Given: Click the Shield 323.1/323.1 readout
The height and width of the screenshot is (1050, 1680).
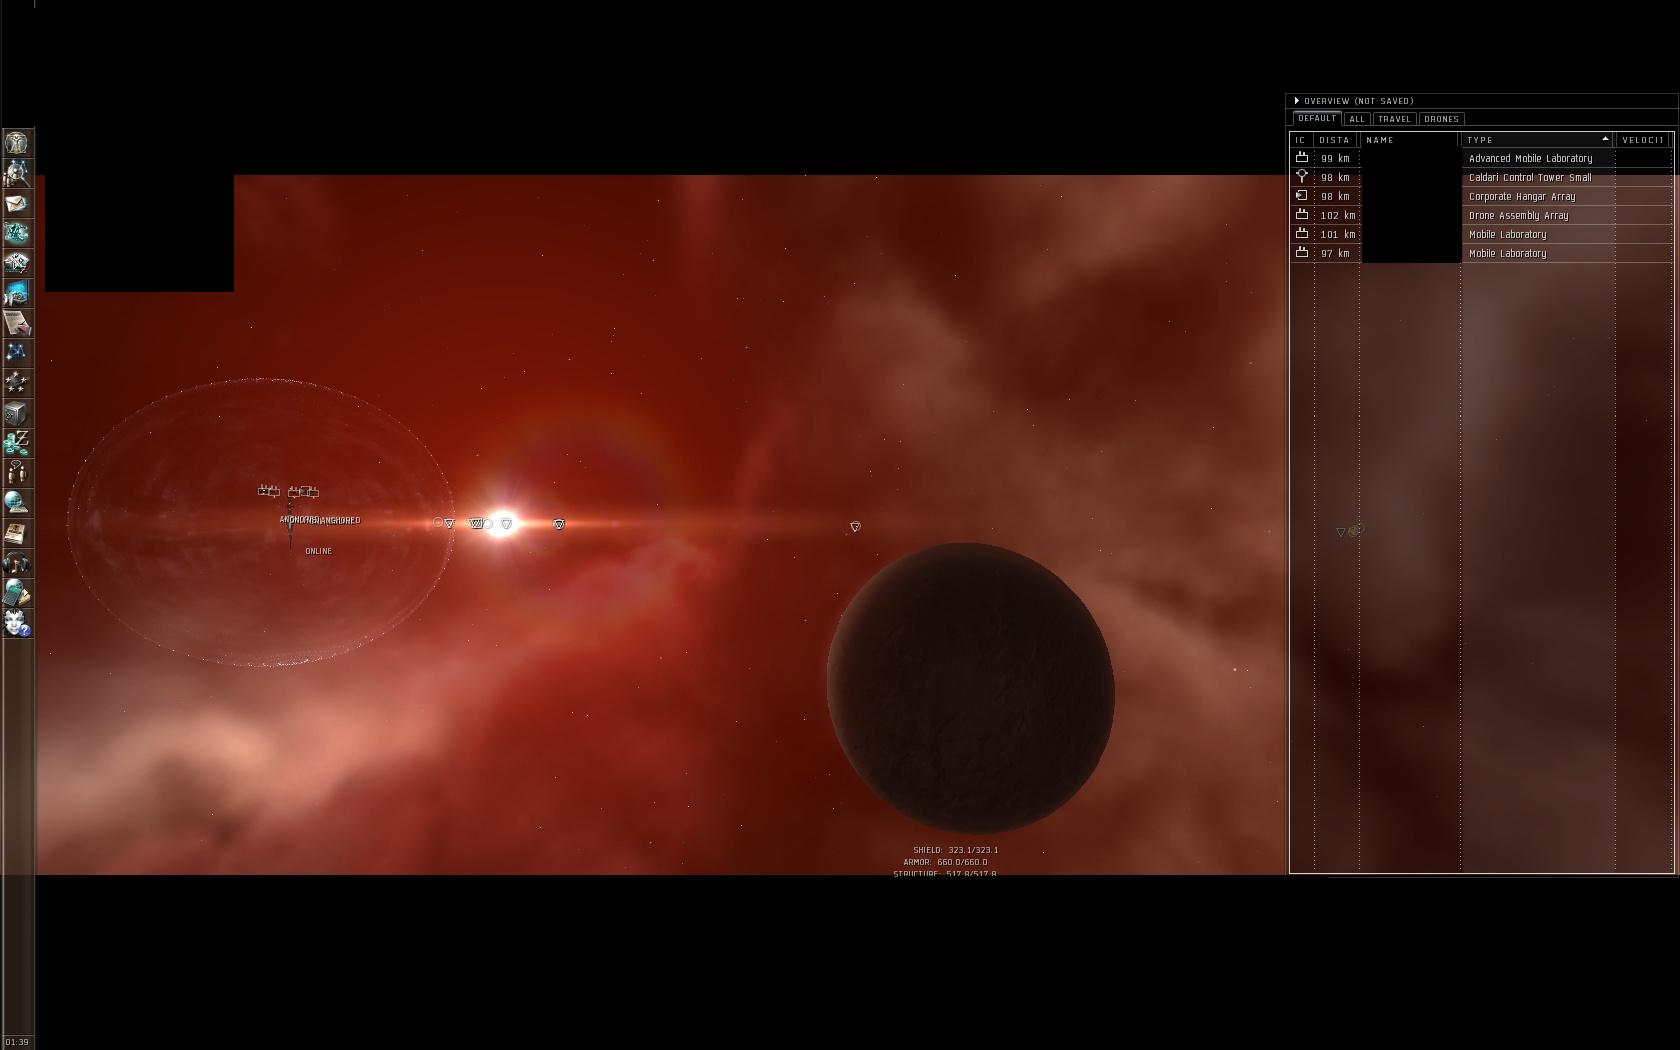Looking at the screenshot, I should click(x=955, y=850).
